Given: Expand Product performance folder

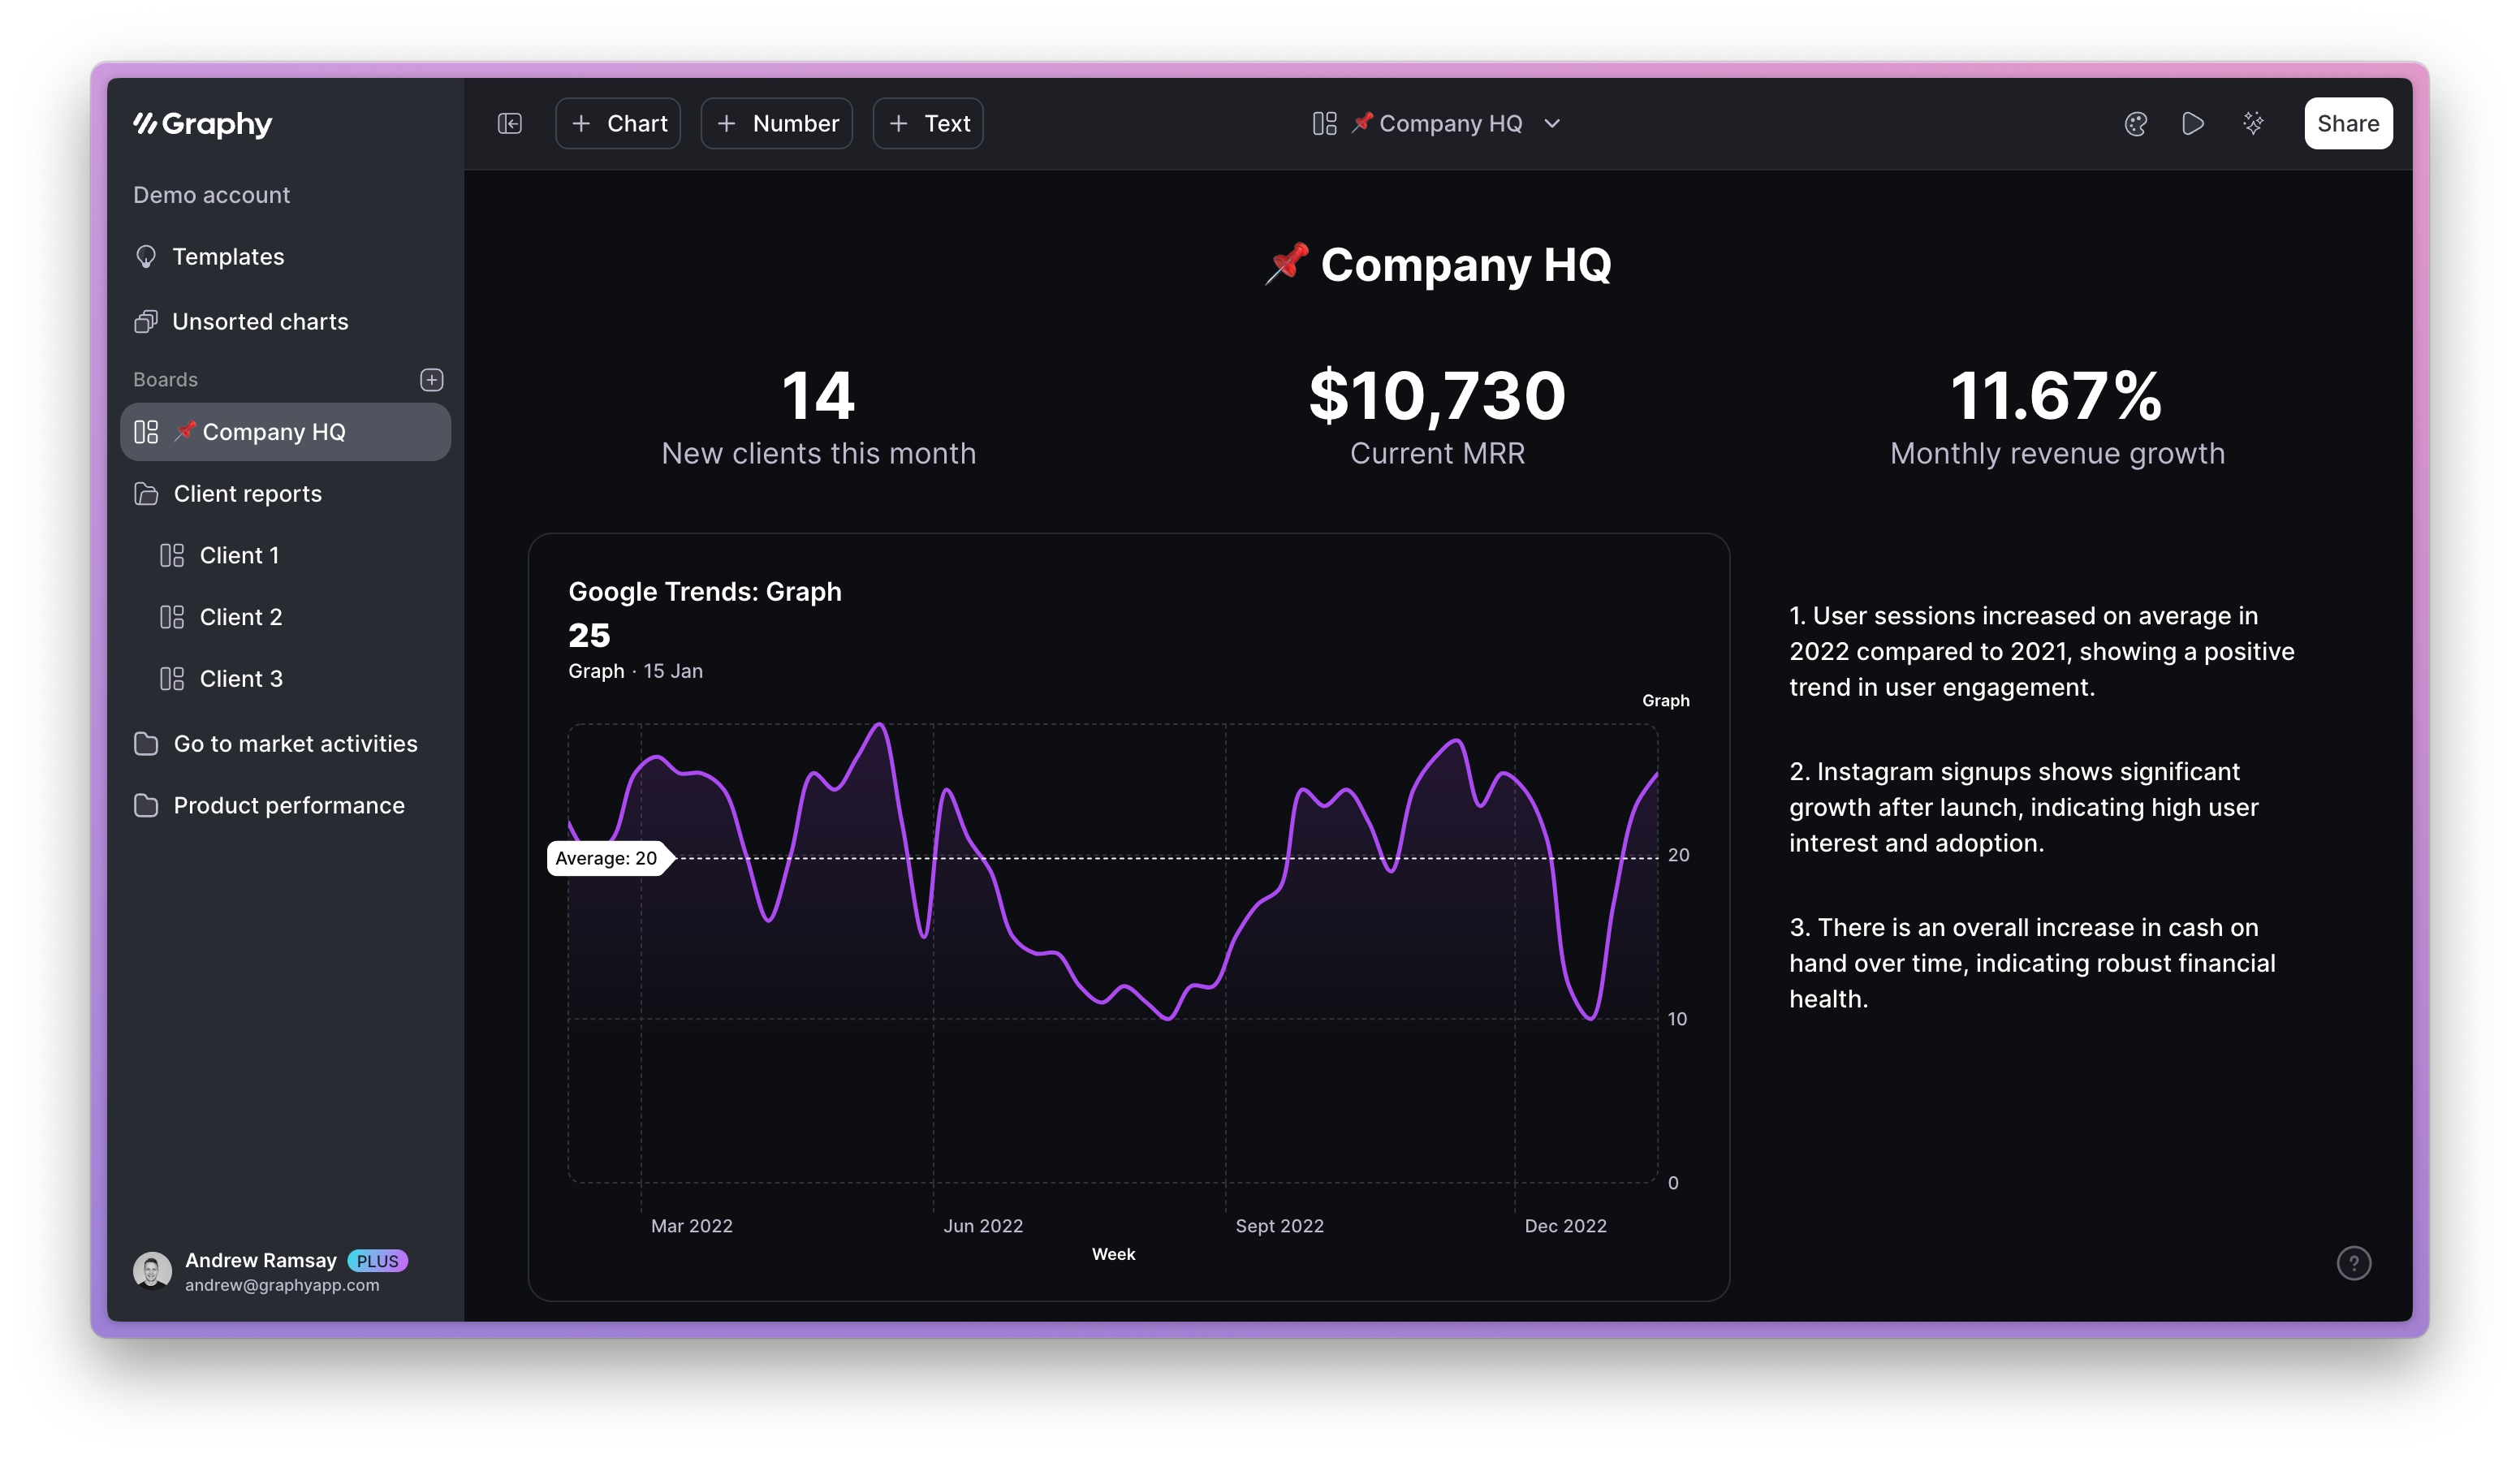Looking at the screenshot, I should click(288, 806).
